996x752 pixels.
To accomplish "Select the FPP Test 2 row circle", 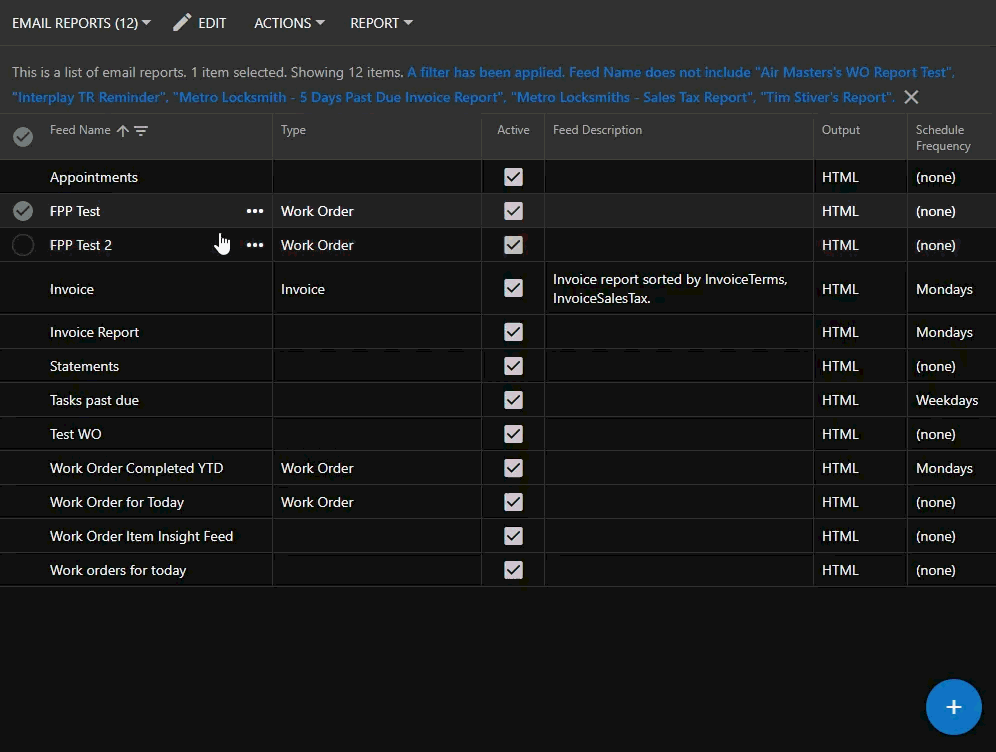I will pyautogui.click(x=23, y=245).
